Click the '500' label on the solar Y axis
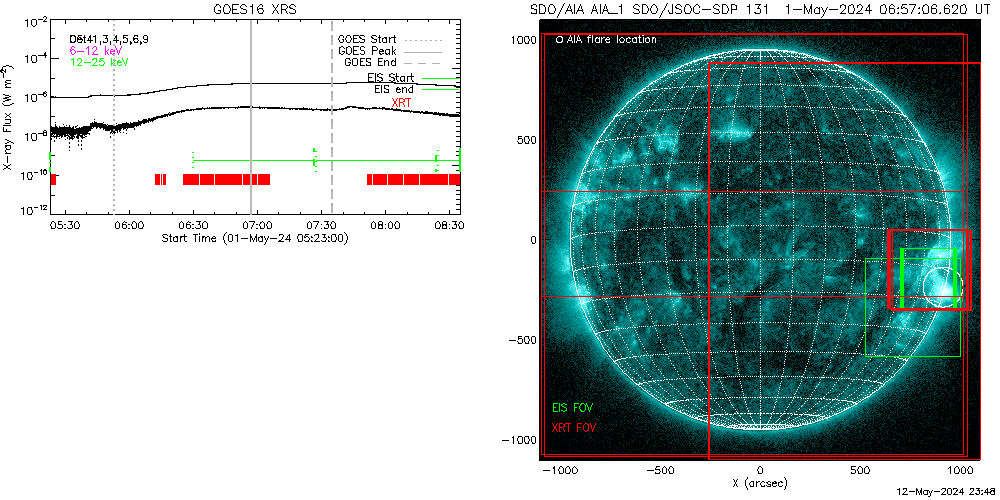The image size is (1000, 500). [526, 140]
